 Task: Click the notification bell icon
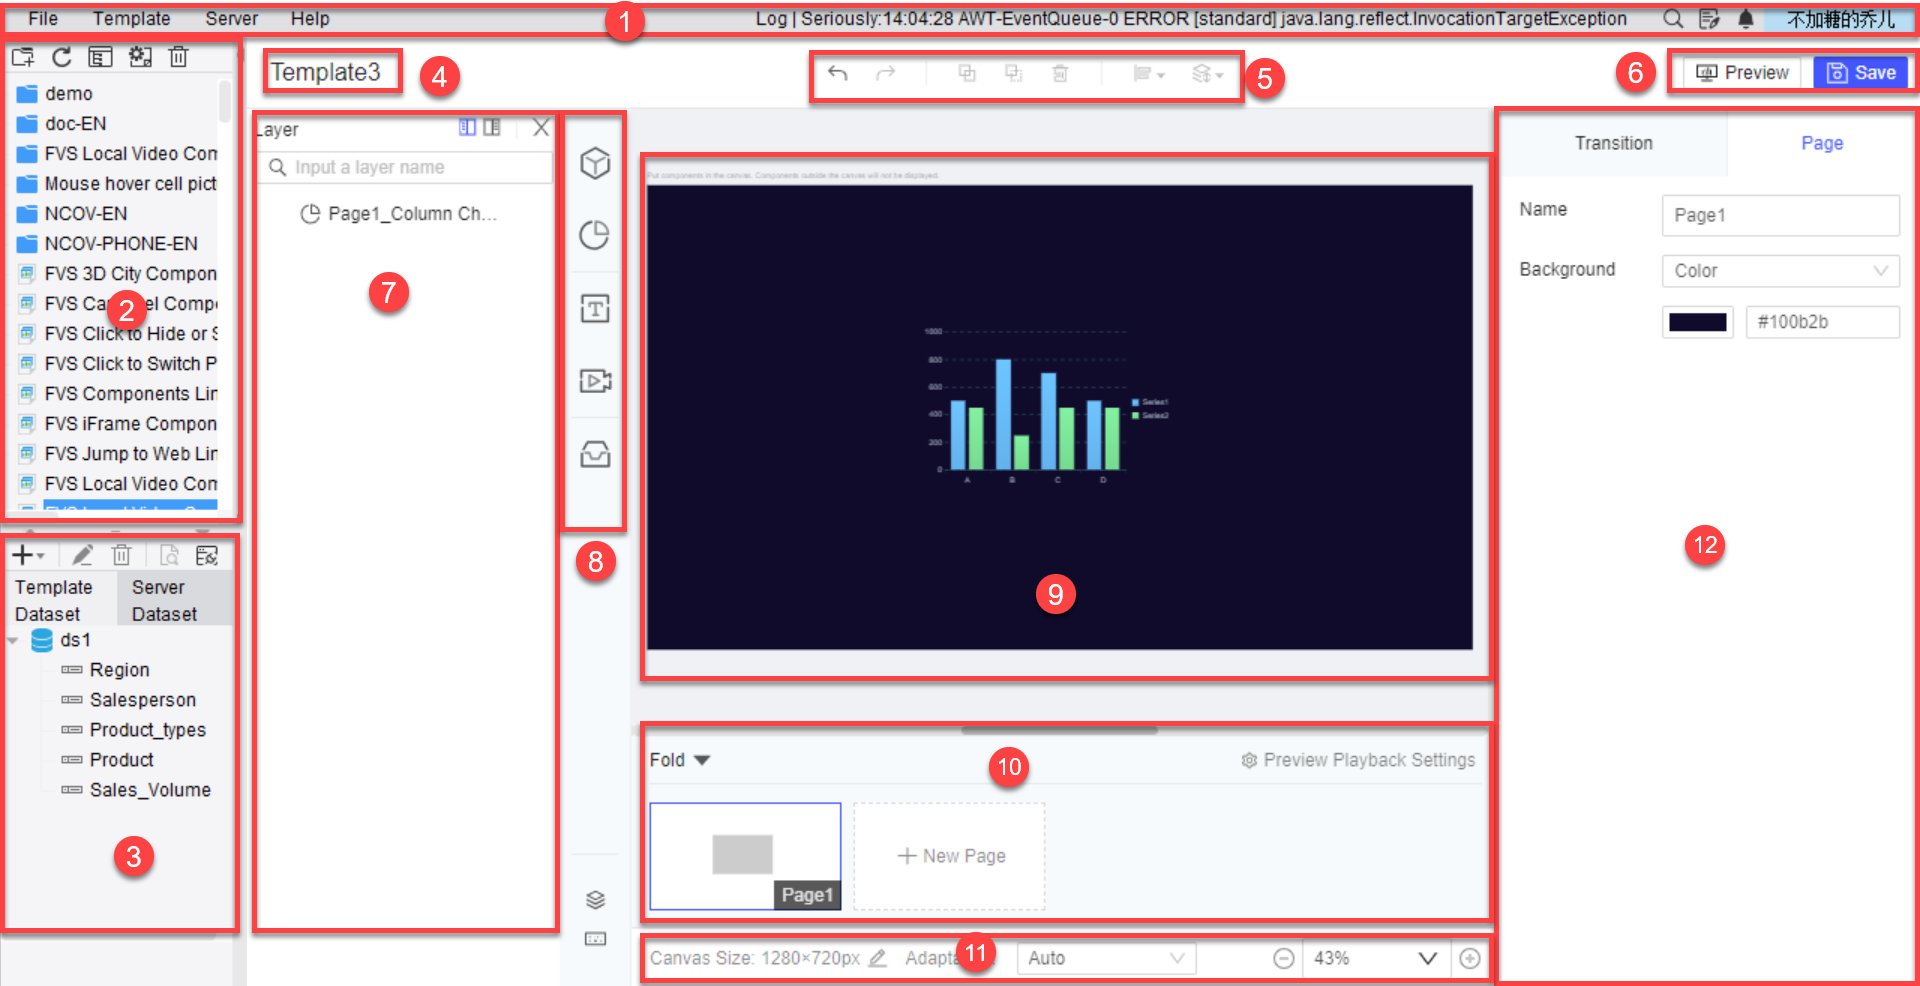1744,18
